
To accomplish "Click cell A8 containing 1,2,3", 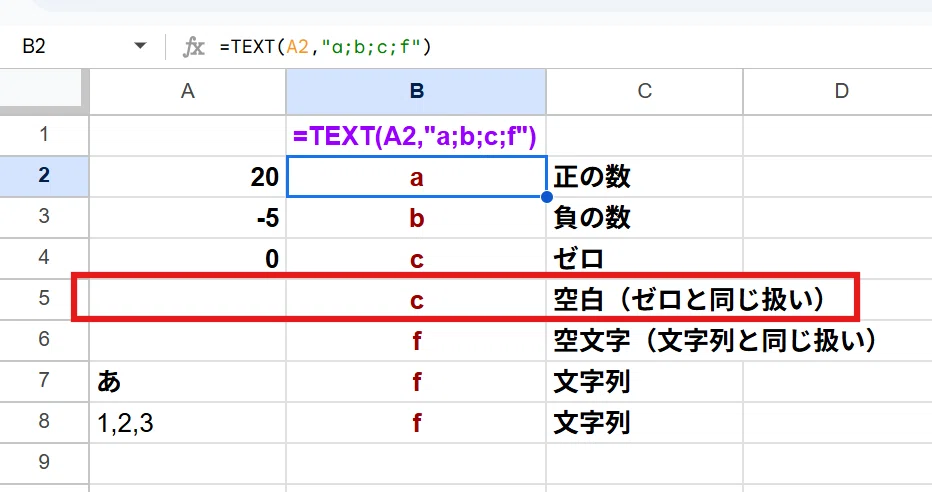I will tap(188, 422).
